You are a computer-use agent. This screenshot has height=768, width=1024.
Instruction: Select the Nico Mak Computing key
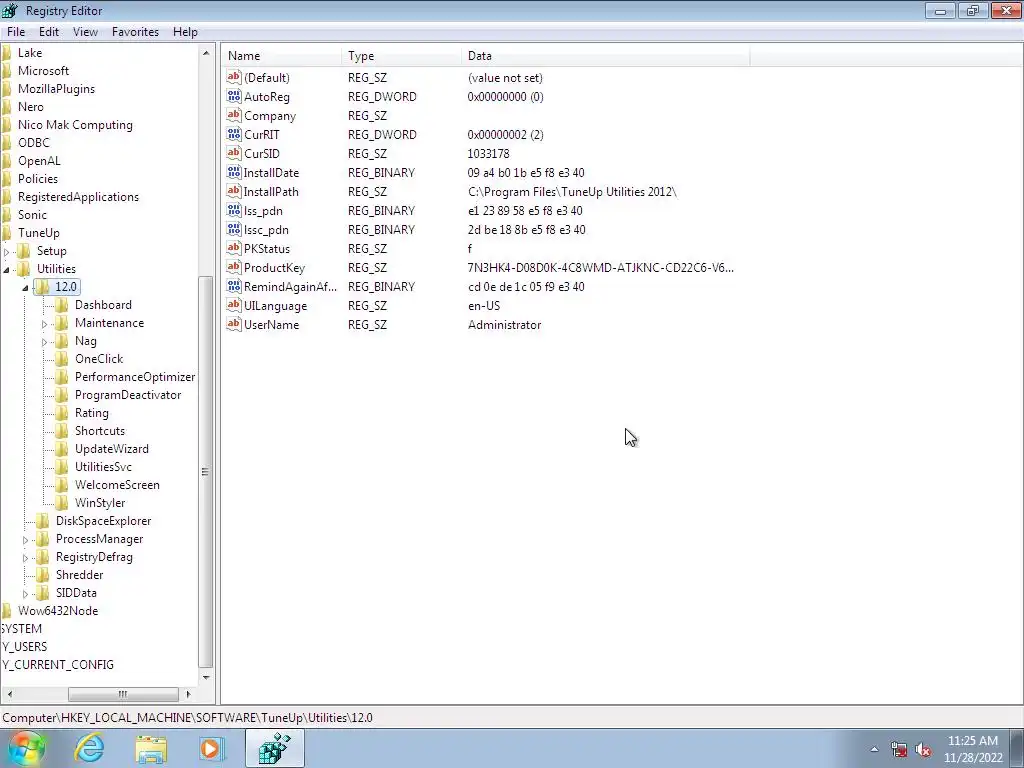75,125
